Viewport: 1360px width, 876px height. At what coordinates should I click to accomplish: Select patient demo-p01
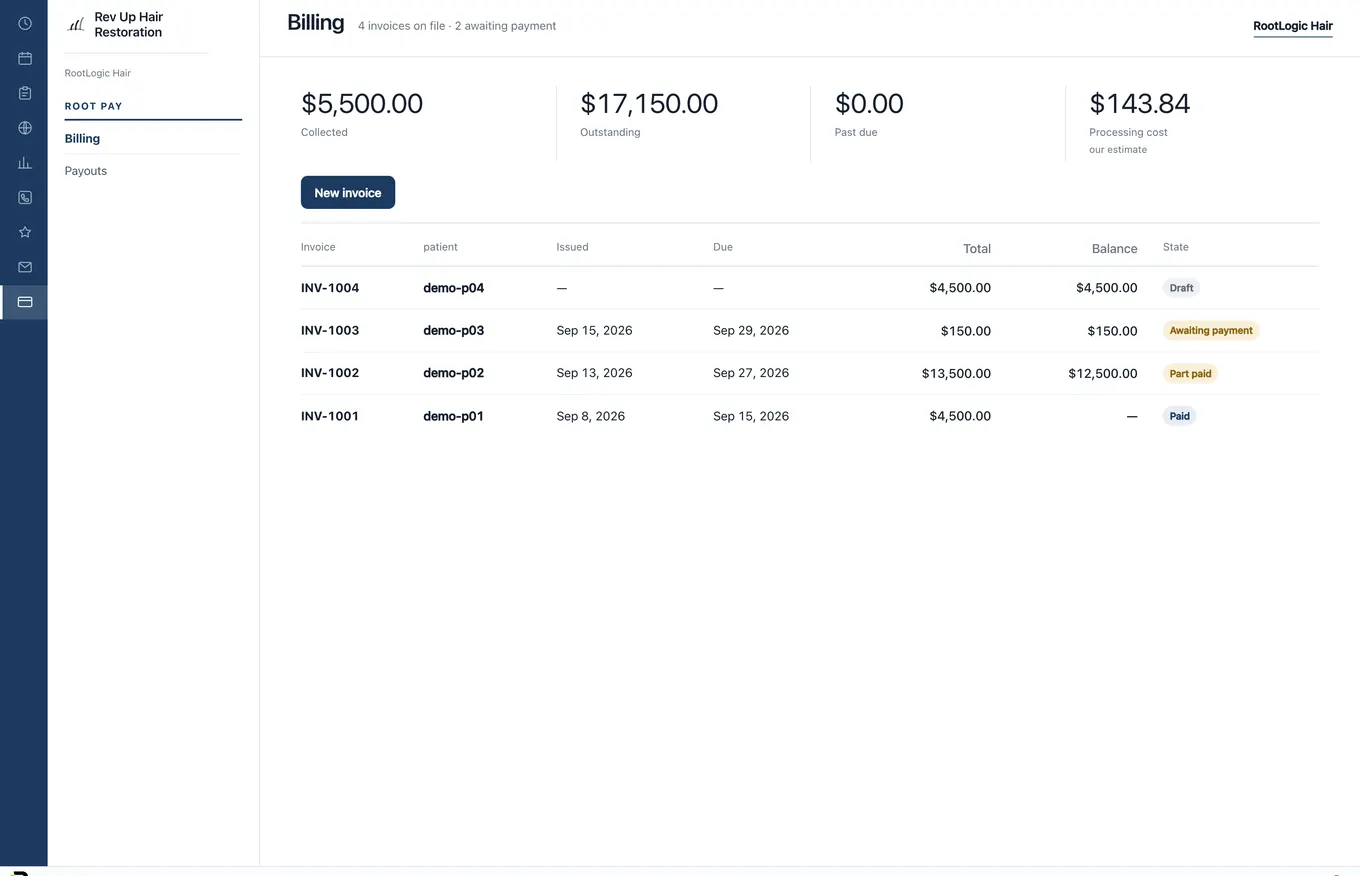[454, 416]
